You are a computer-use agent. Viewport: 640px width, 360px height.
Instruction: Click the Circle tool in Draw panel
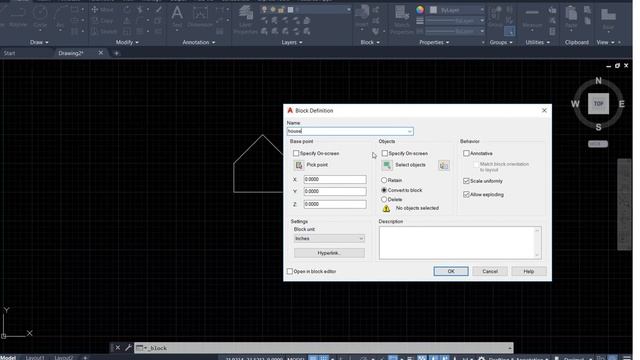40,16
